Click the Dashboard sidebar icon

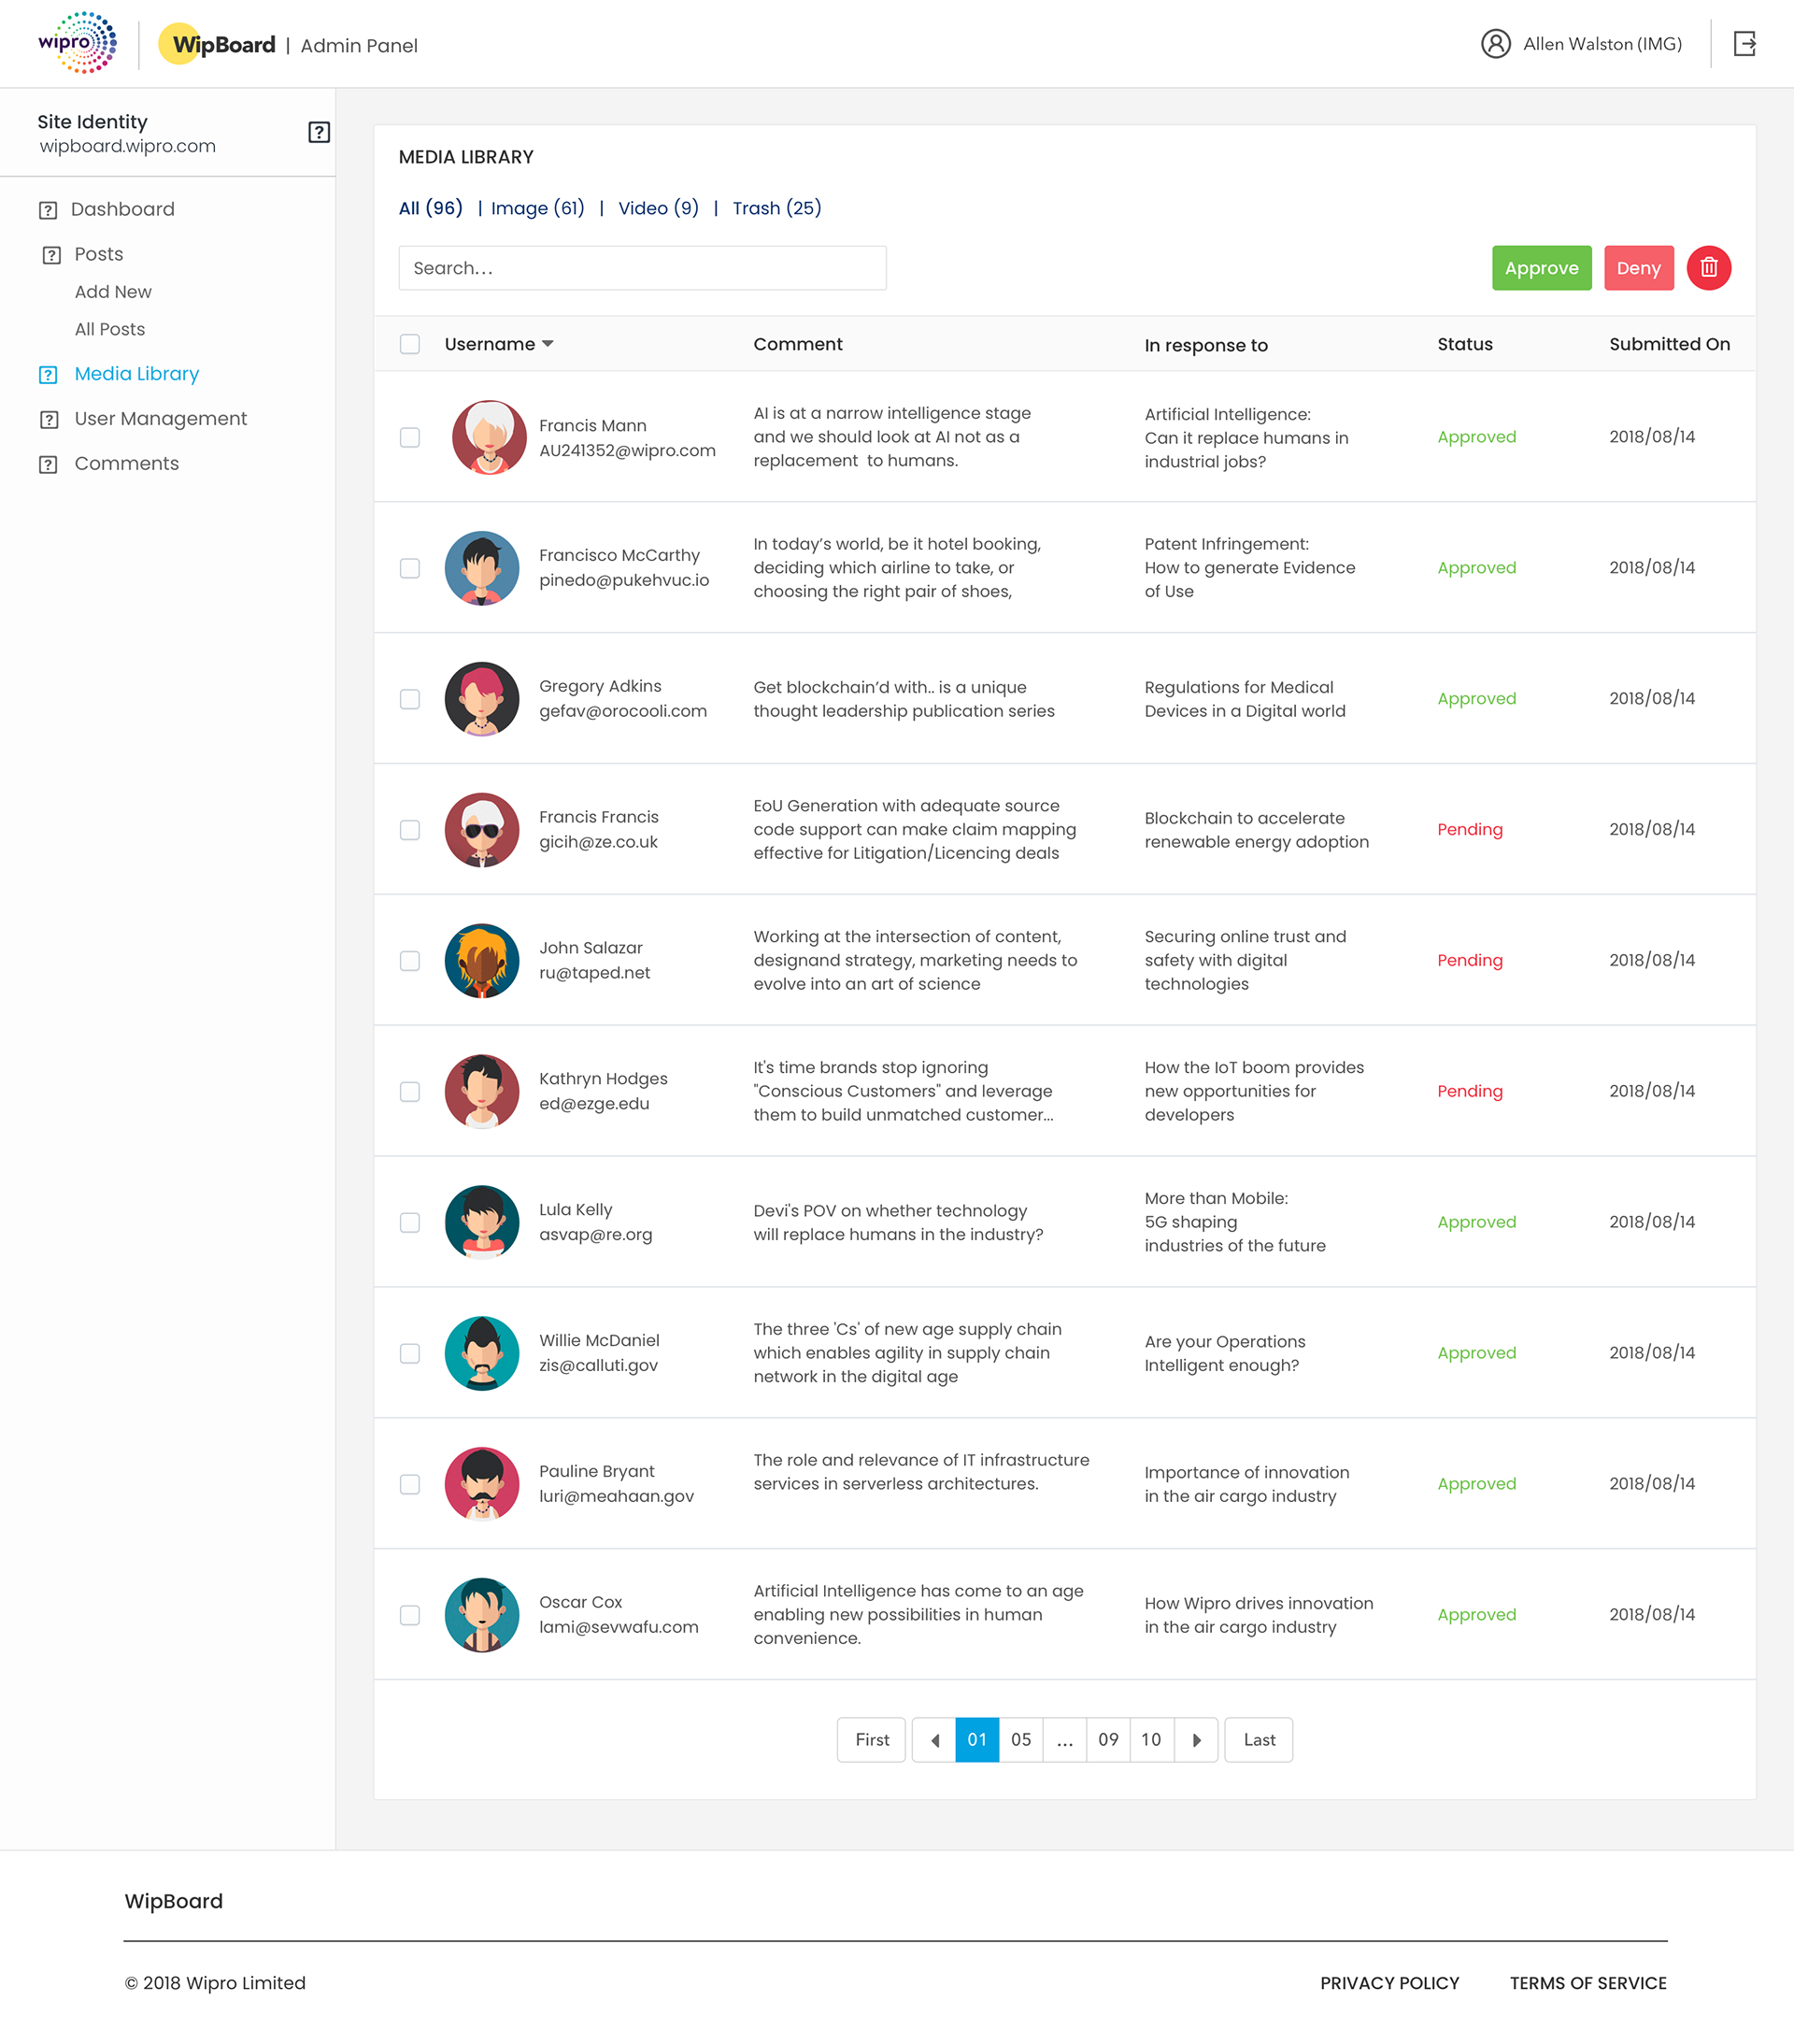point(48,210)
